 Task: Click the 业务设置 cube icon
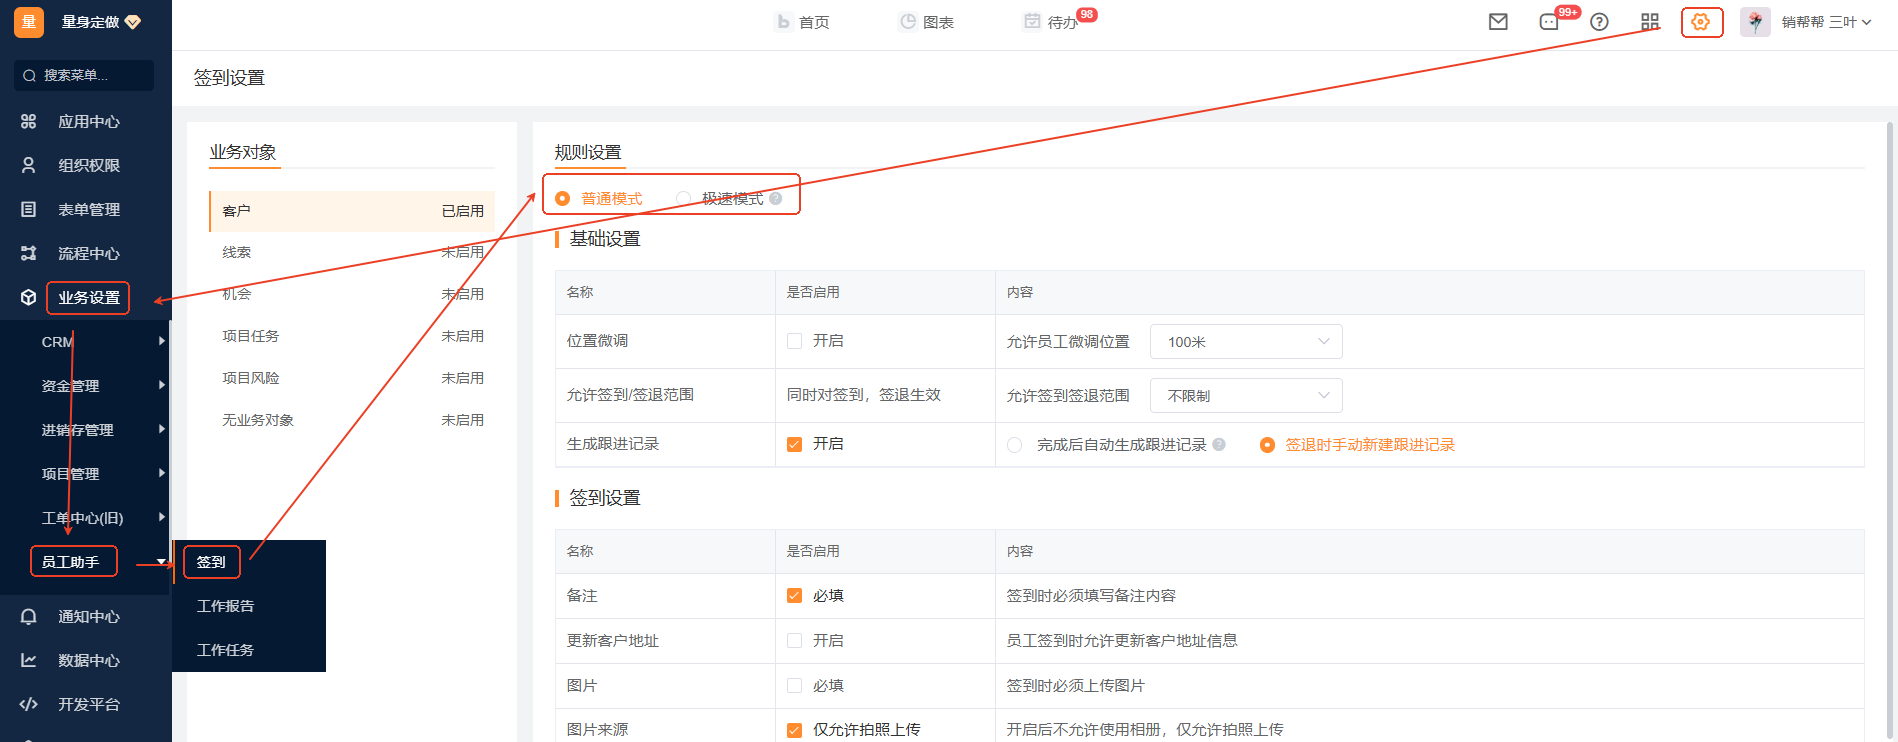[x=29, y=297]
